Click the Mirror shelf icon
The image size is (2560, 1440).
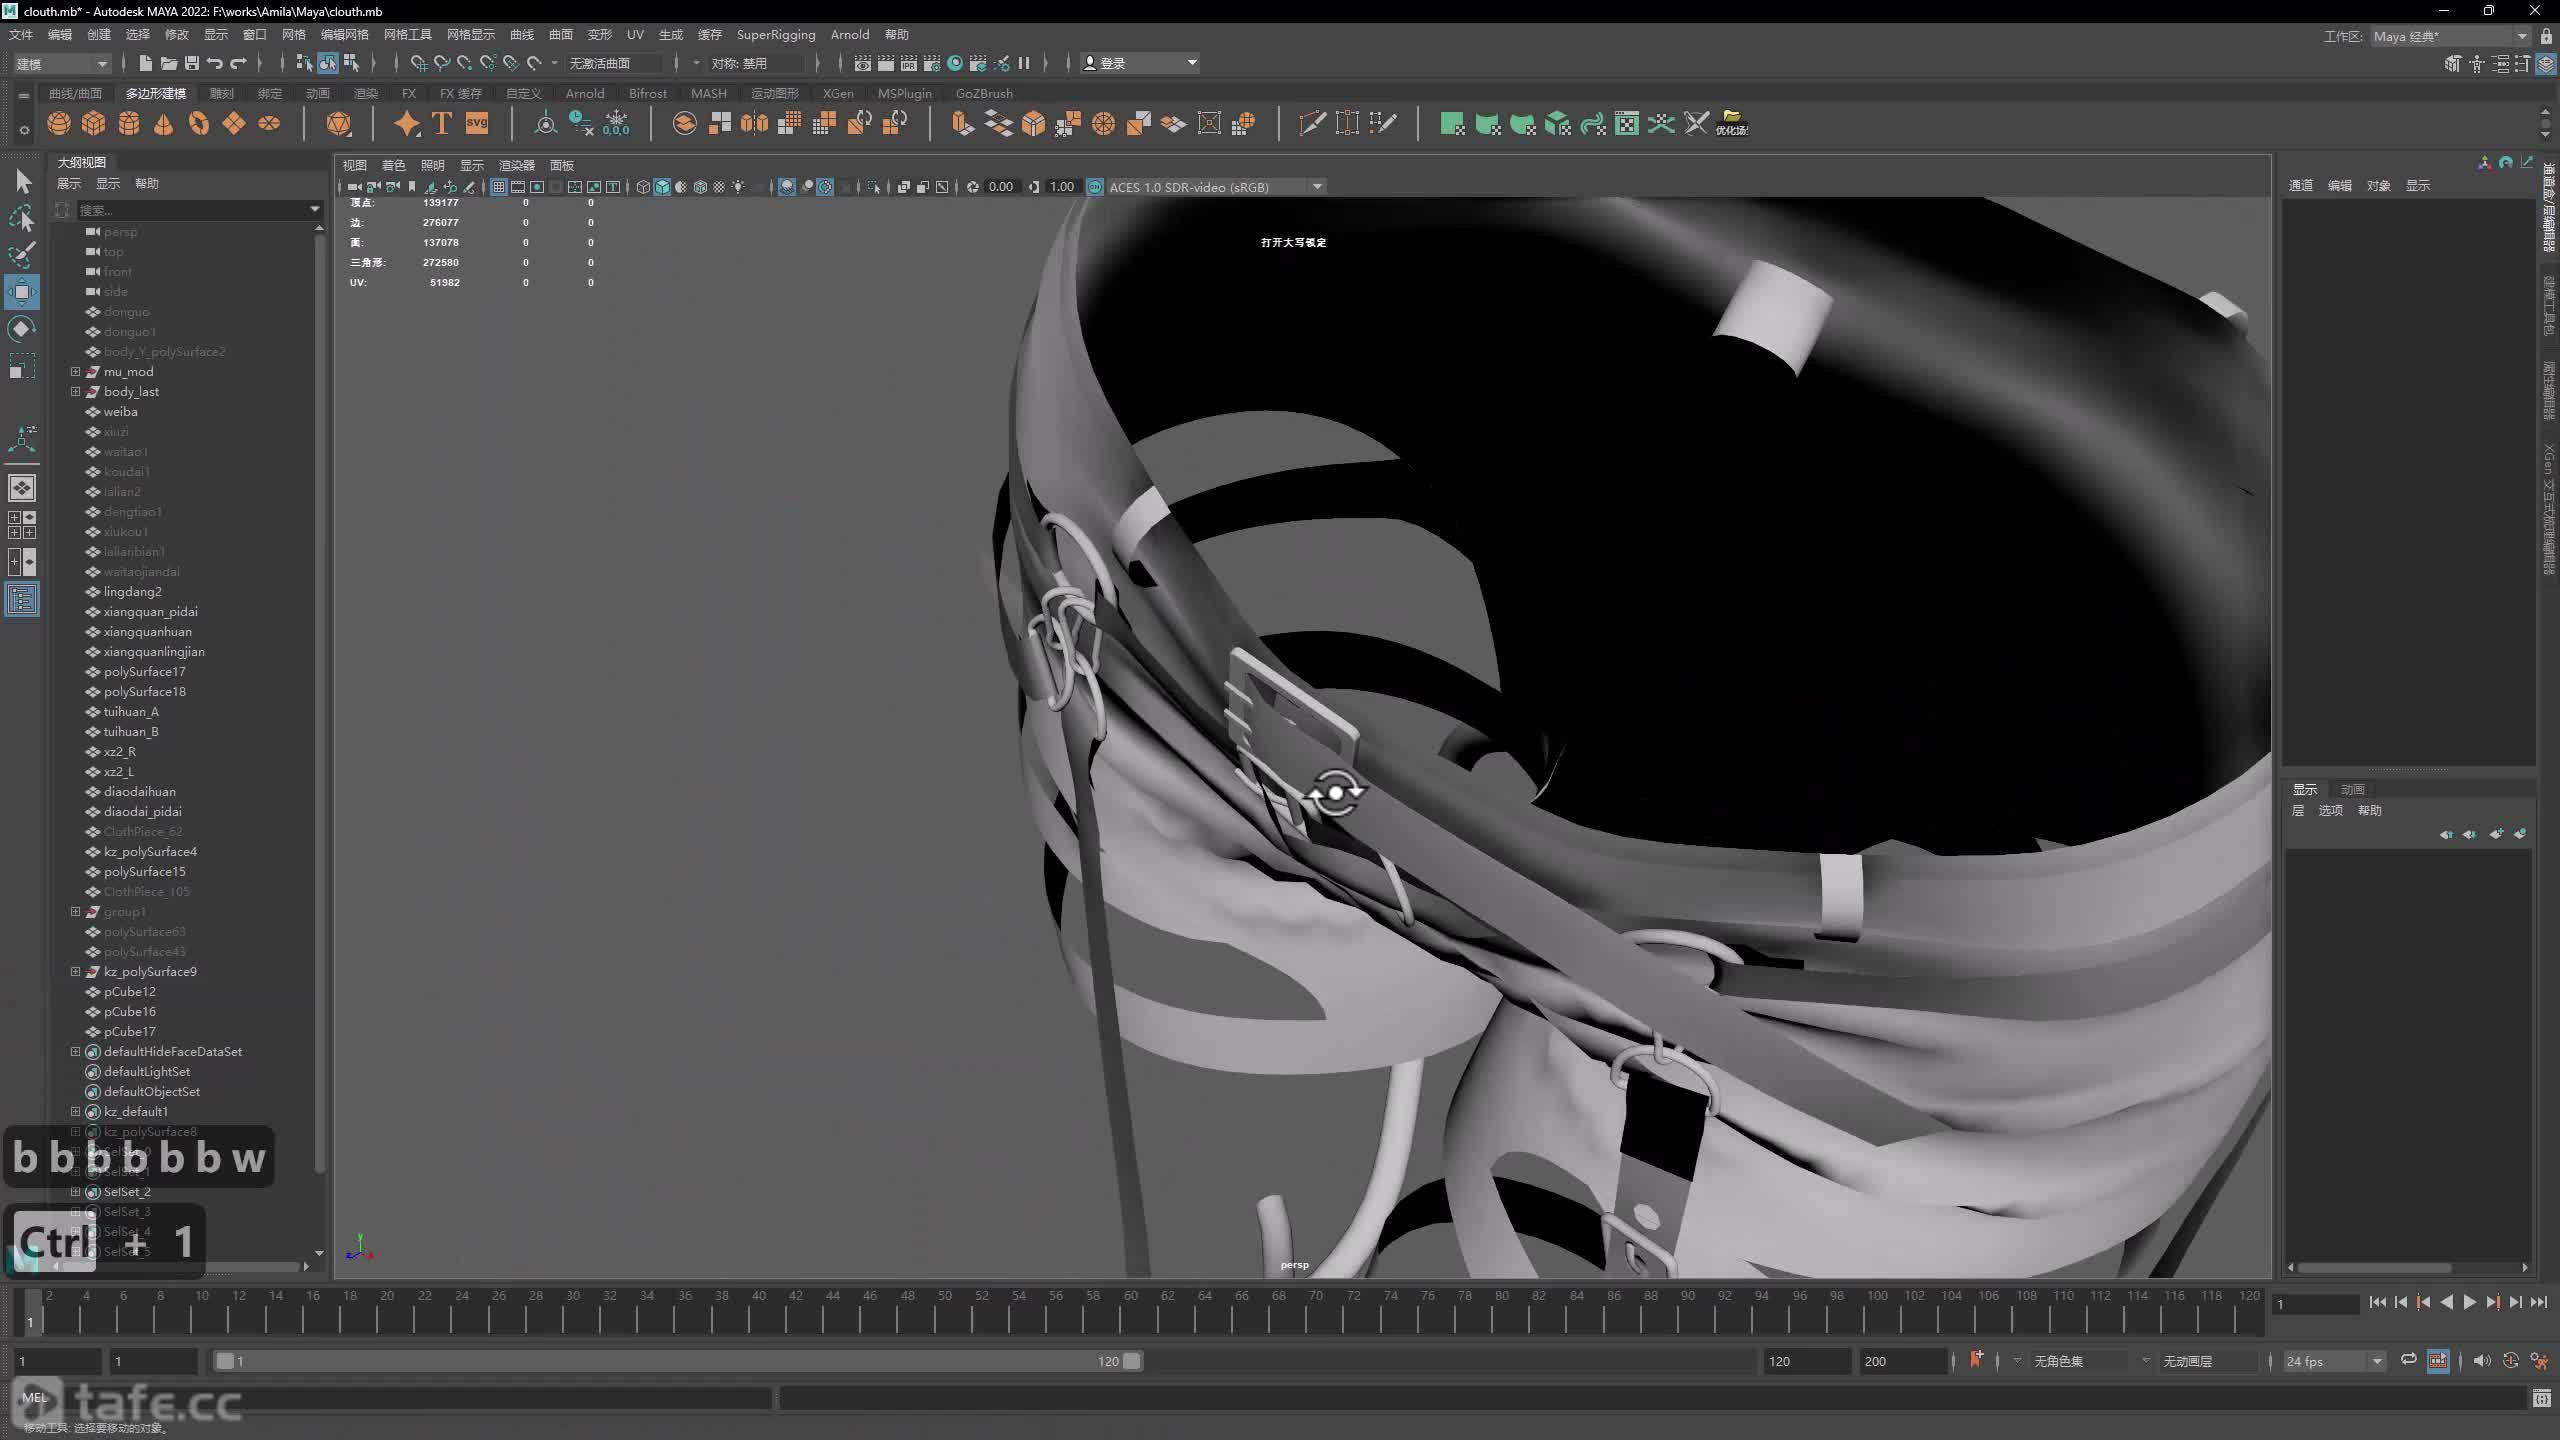pos(755,124)
